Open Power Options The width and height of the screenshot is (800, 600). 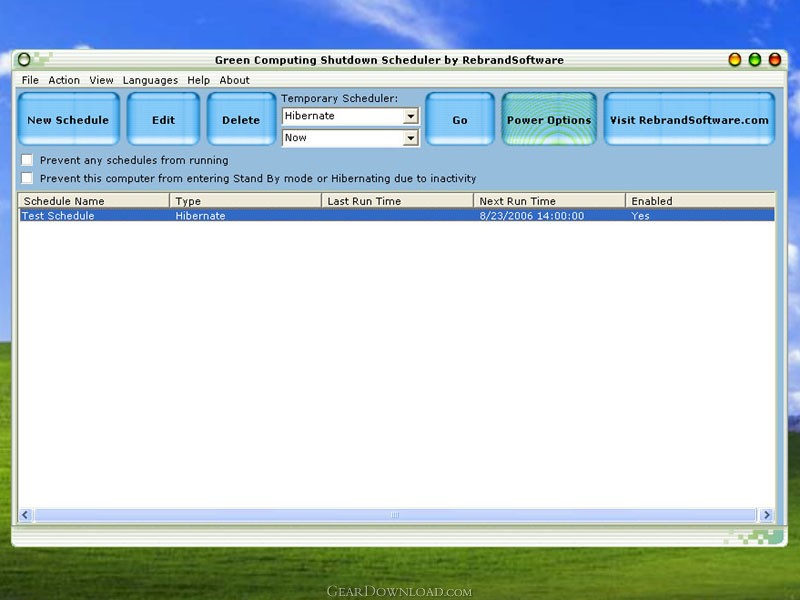click(549, 119)
